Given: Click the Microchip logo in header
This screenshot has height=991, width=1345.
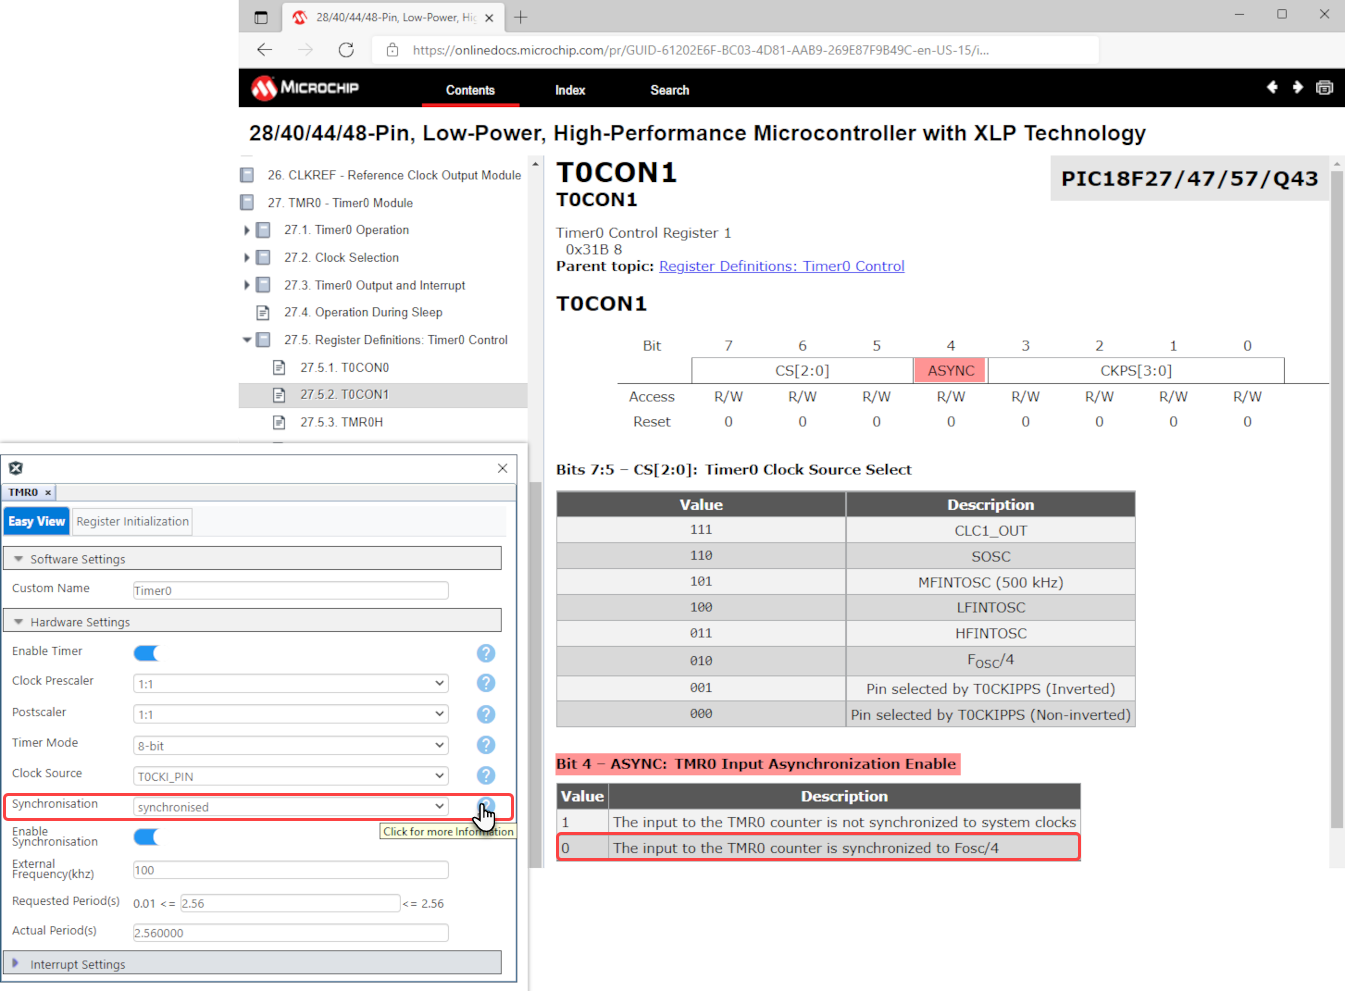Looking at the screenshot, I should tap(305, 88).
